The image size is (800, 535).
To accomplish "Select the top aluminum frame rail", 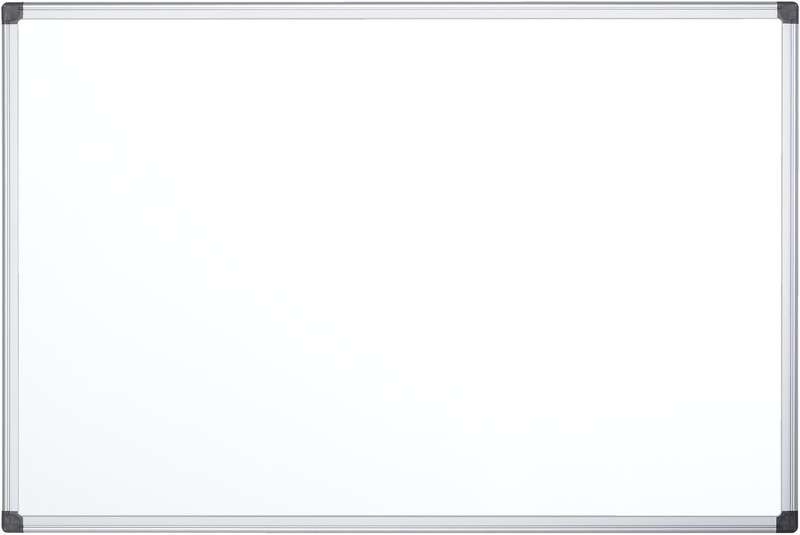I will (x=400, y=12).
